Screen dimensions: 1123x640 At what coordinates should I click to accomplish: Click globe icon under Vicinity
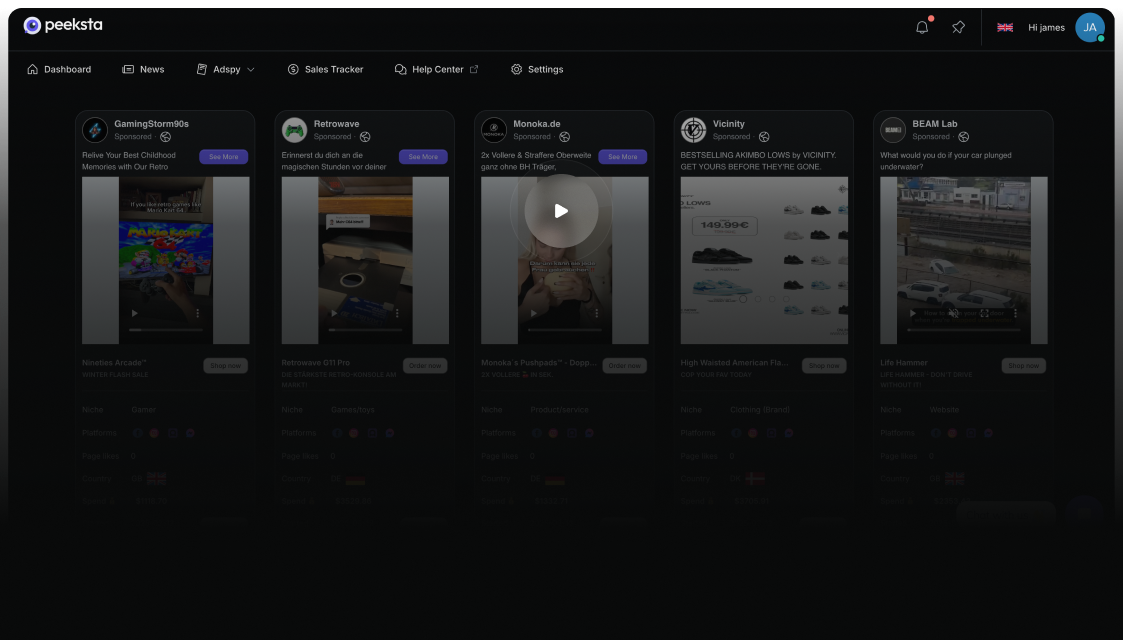click(764, 137)
